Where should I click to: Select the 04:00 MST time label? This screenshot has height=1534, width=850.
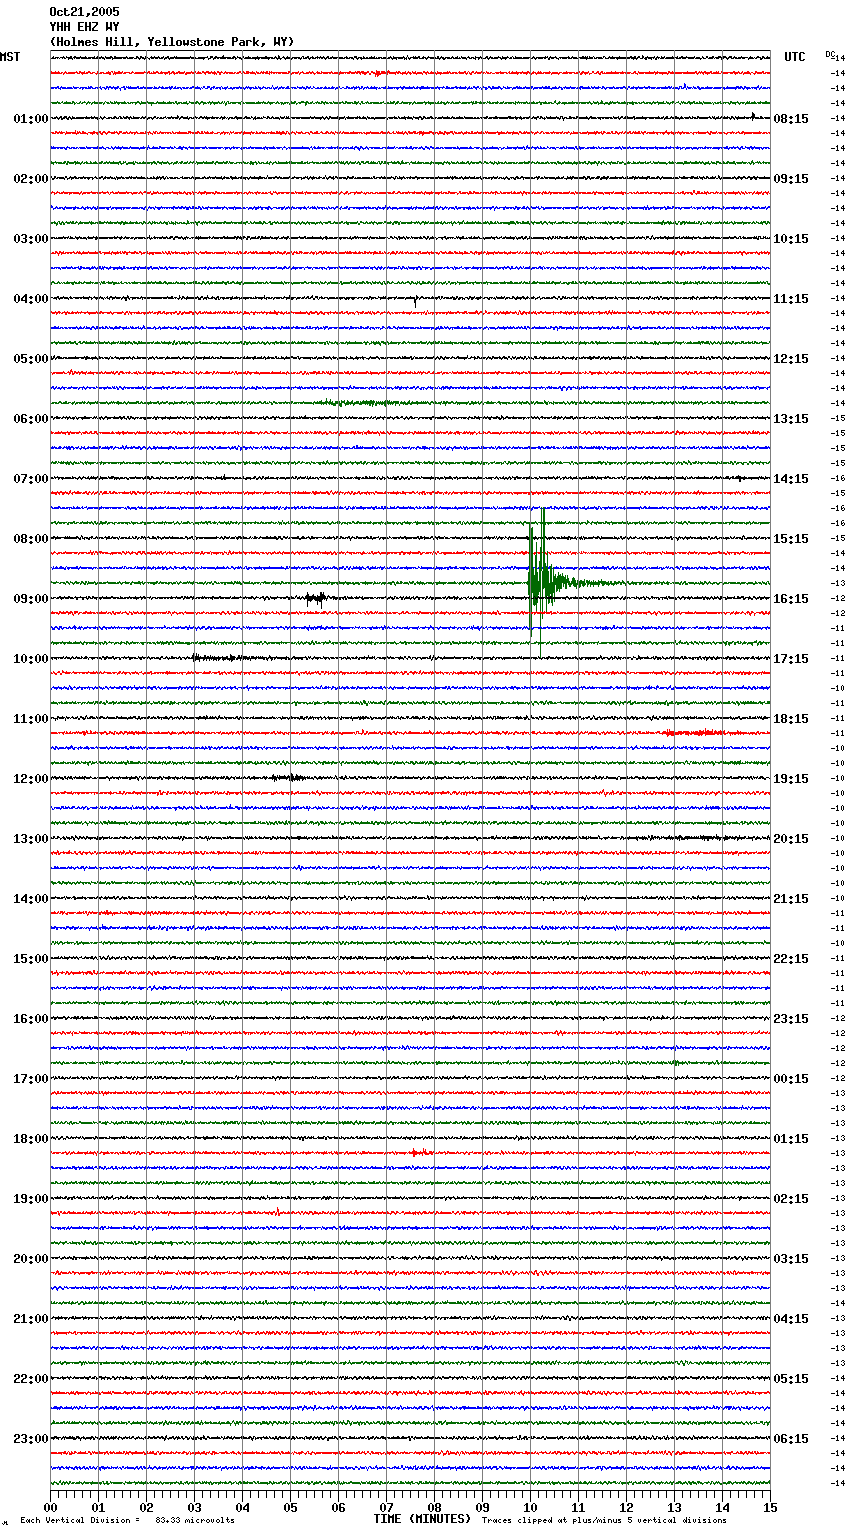coord(30,299)
